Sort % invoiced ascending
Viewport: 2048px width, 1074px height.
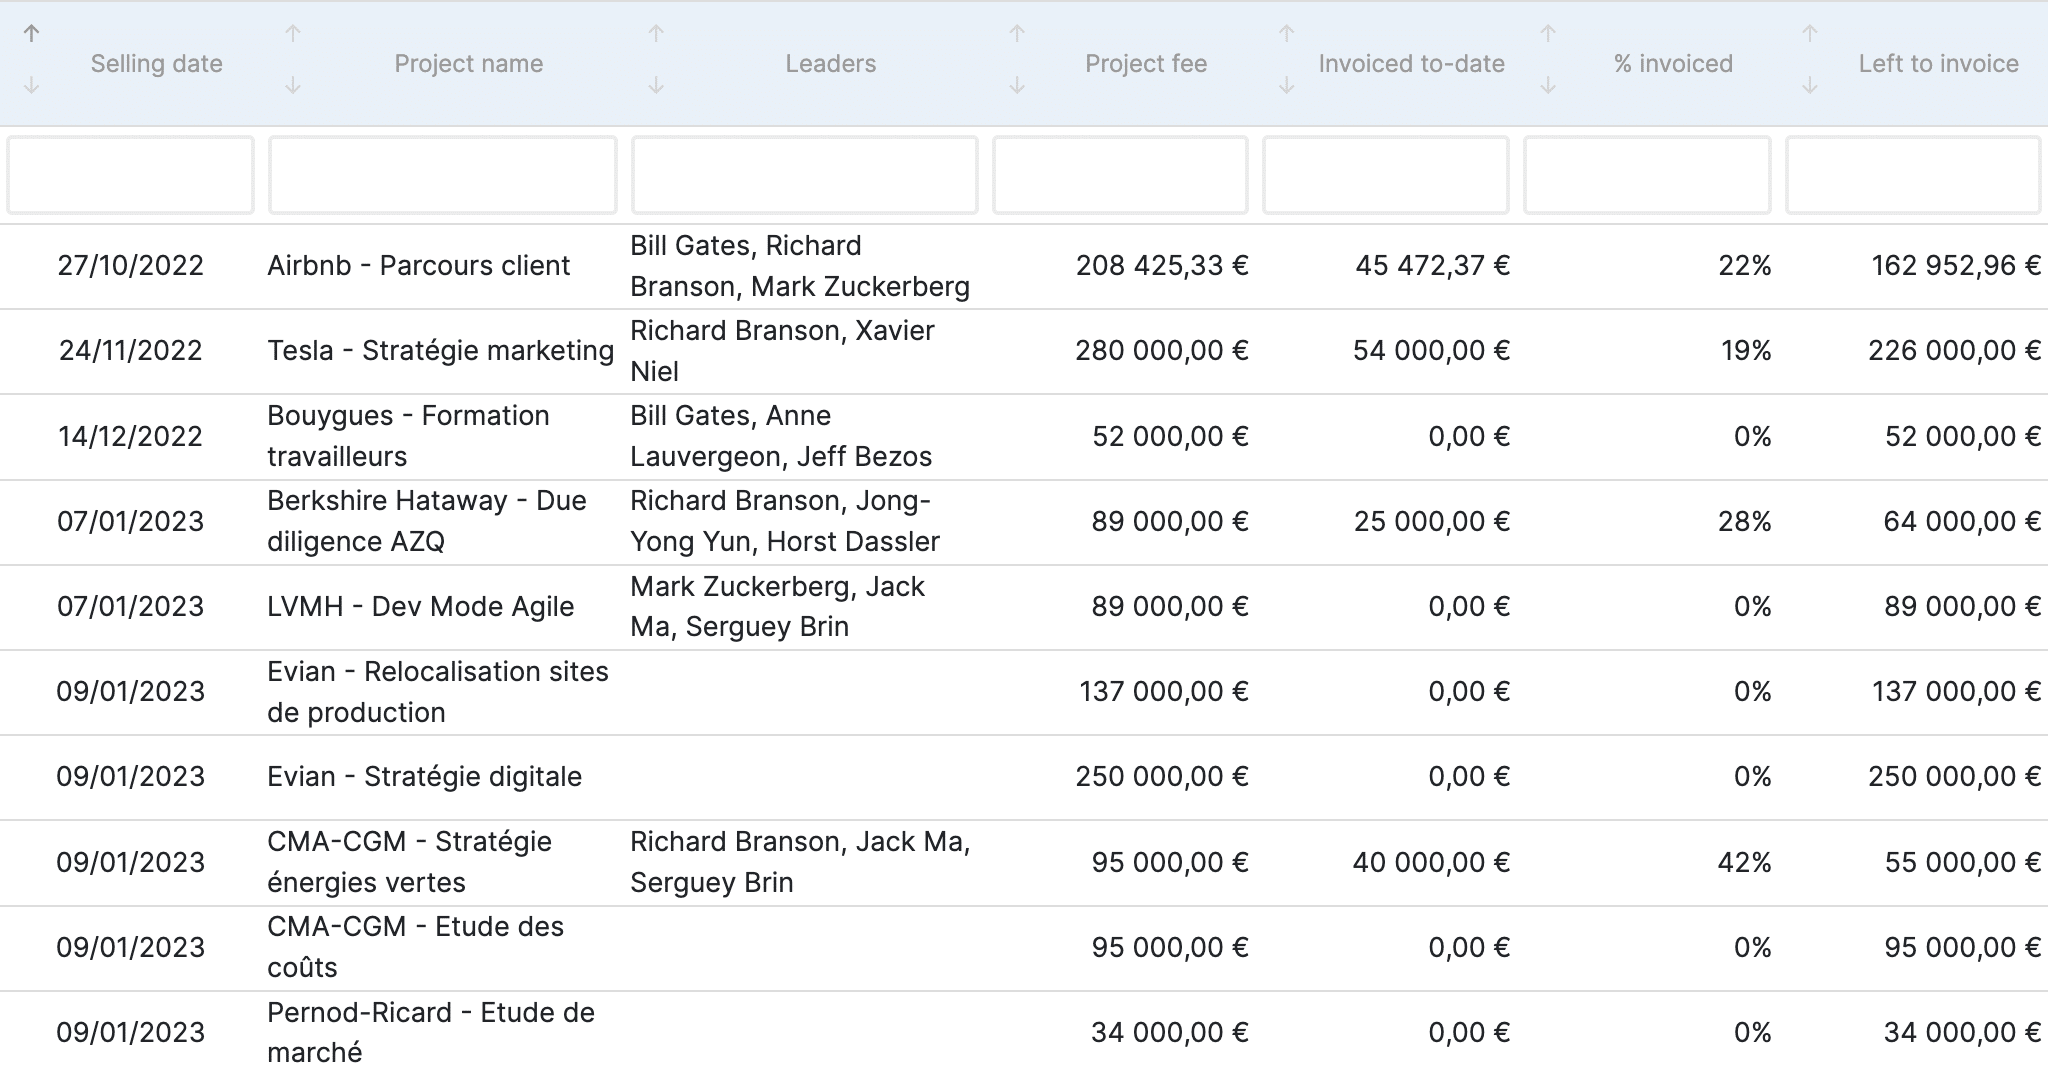pos(1546,32)
